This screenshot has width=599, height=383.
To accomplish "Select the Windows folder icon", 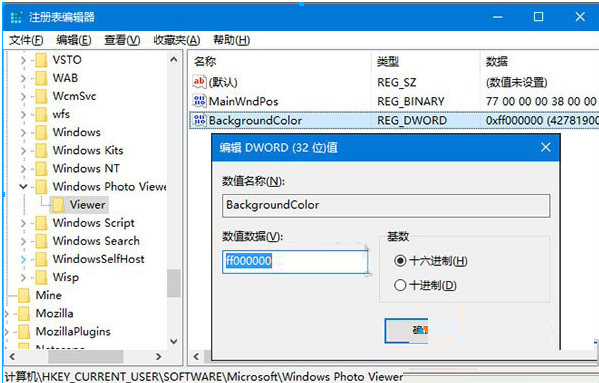I will point(41,133).
